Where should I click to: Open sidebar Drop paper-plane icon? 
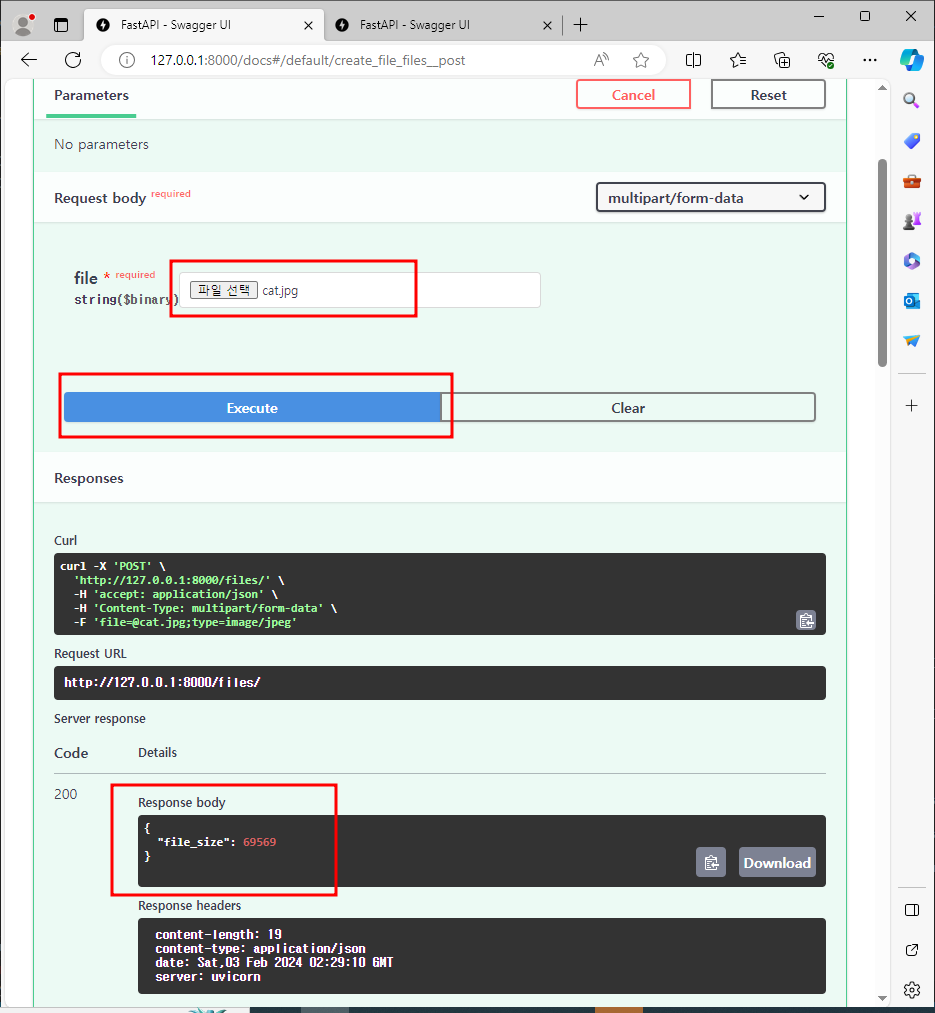pyautogui.click(x=911, y=340)
